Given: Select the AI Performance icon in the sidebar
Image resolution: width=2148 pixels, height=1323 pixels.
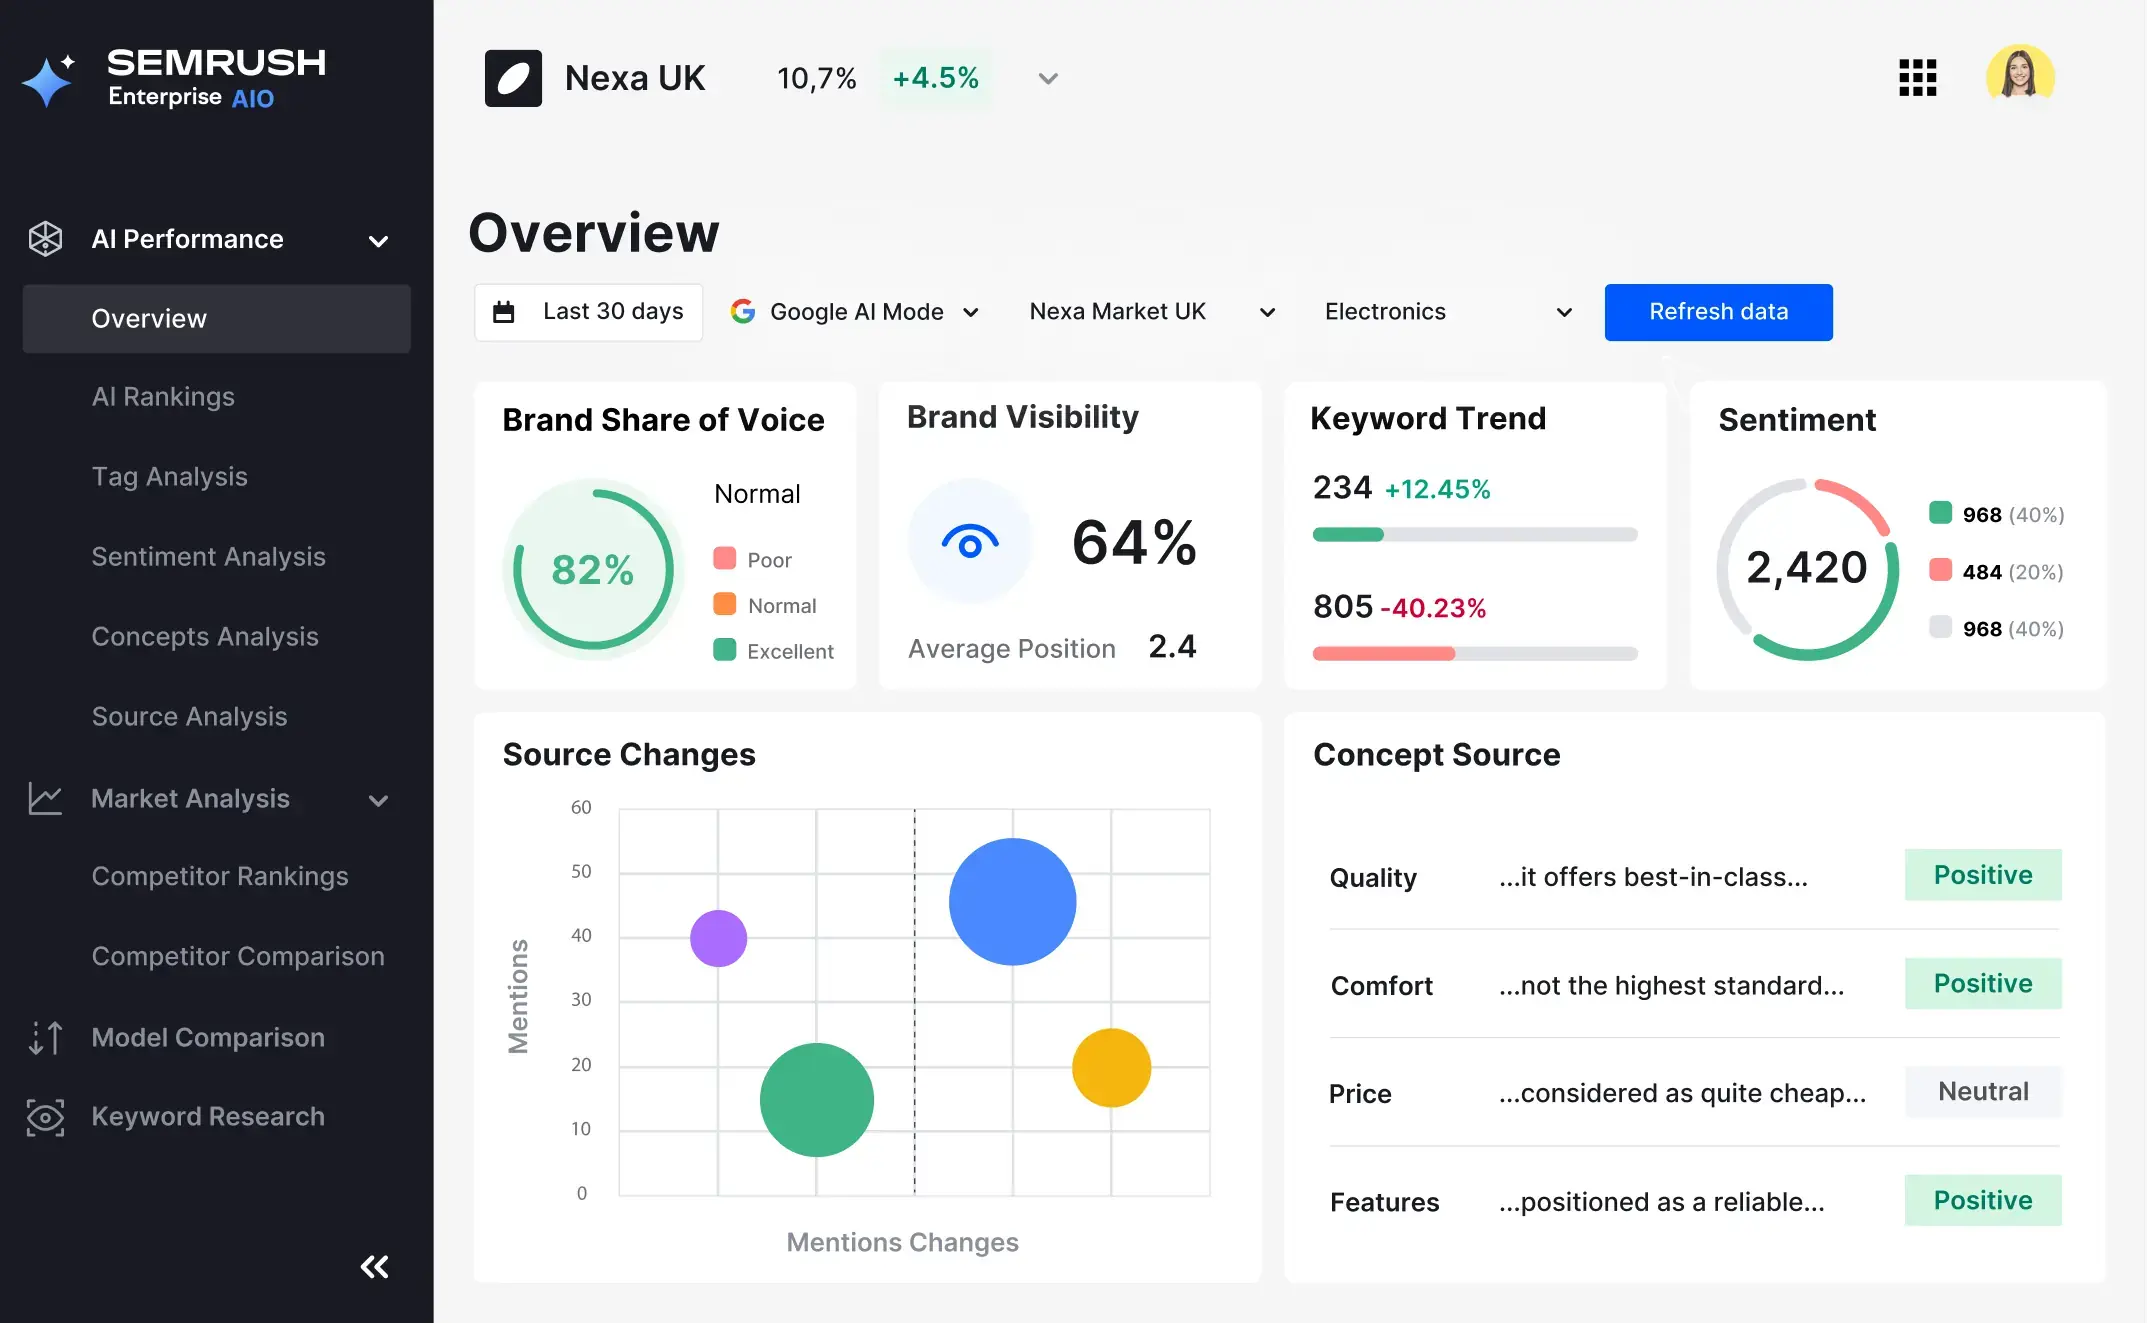Looking at the screenshot, I should tap(45, 239).
